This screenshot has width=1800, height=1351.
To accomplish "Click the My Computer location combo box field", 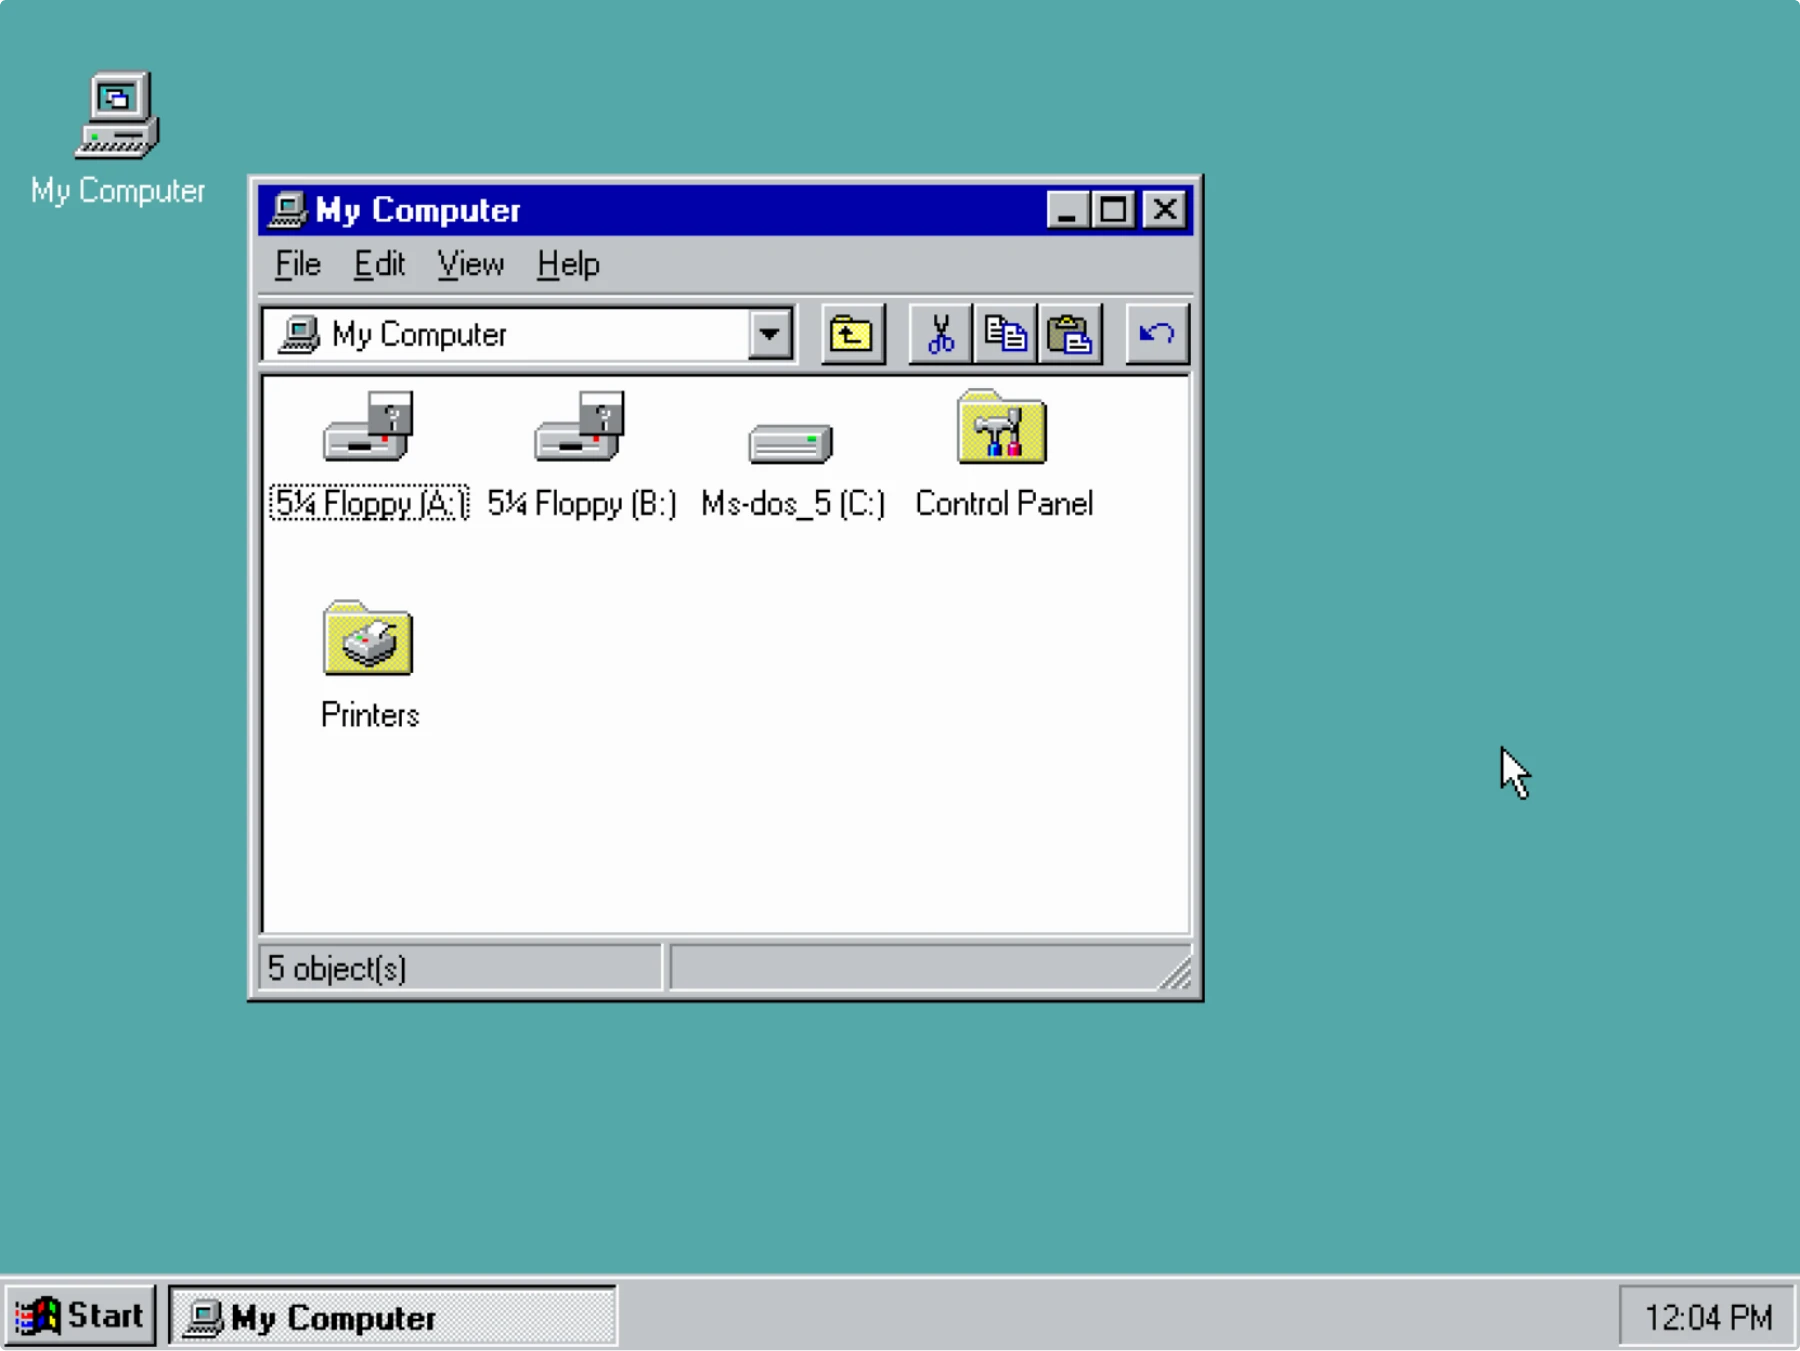I will tap(528, 334).
